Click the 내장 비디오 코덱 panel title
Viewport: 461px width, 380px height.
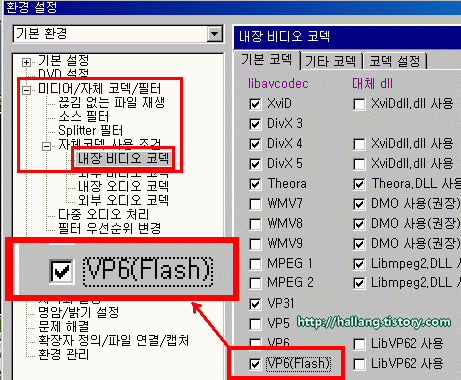(284, 36)
